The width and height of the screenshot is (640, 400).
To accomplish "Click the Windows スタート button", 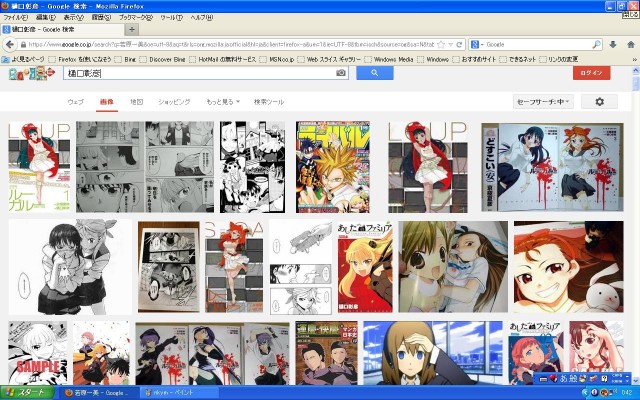I will (x=27, y=393).
